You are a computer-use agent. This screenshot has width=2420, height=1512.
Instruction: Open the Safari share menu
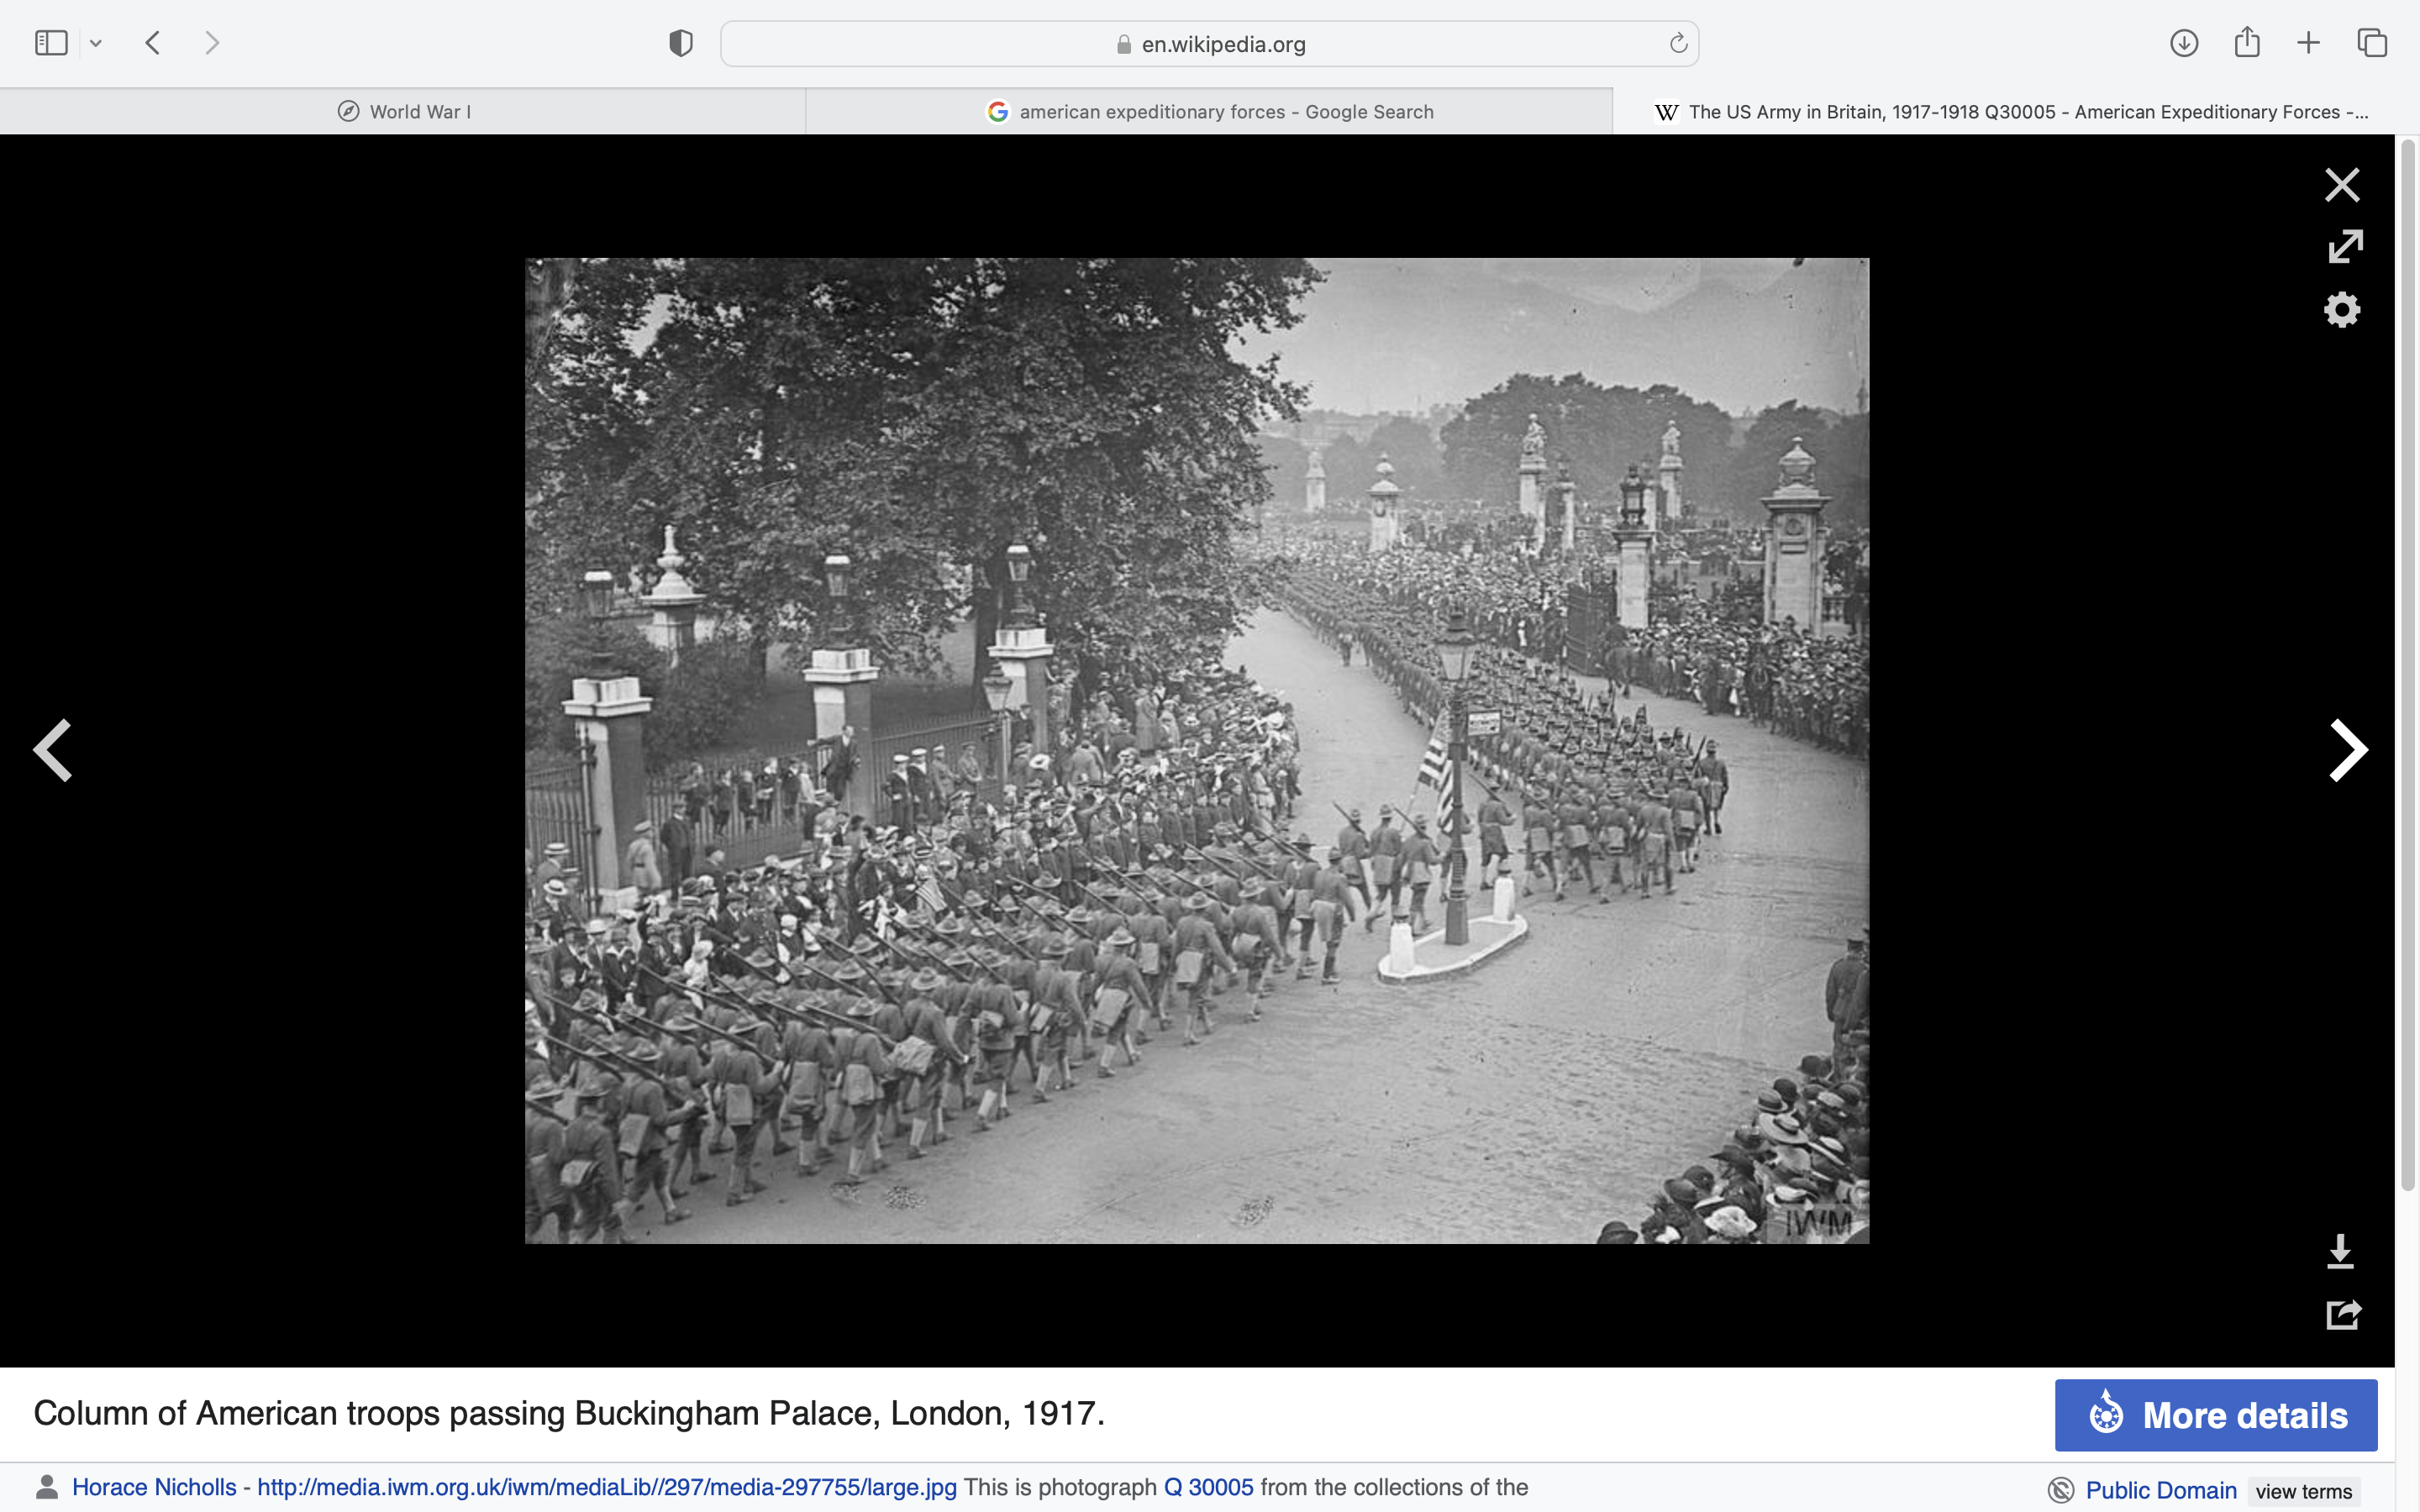coord(2247,43)
